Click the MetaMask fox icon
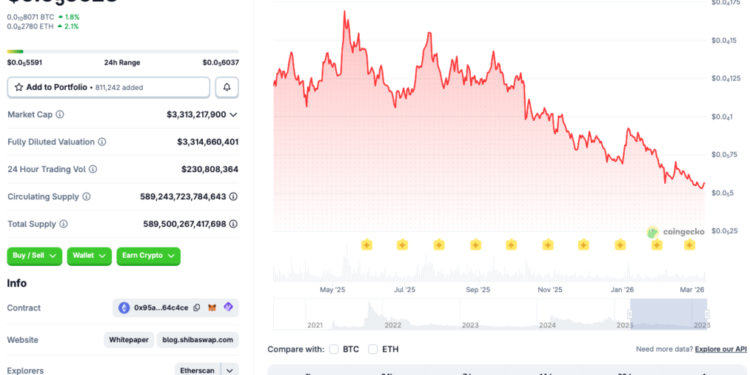The image size is (750, 375). point(212,308)
